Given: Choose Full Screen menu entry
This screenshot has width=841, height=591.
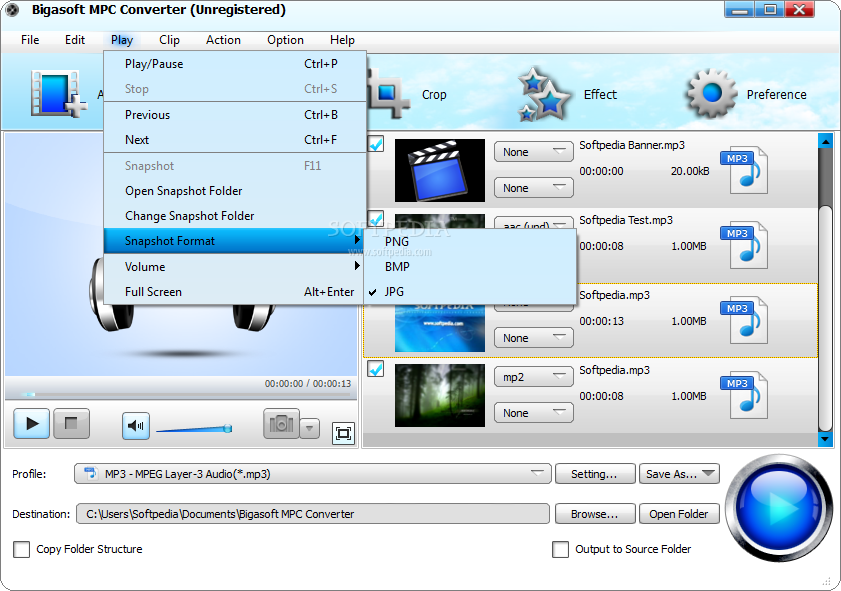Looking at the screenshot, I should click(235, 292).
